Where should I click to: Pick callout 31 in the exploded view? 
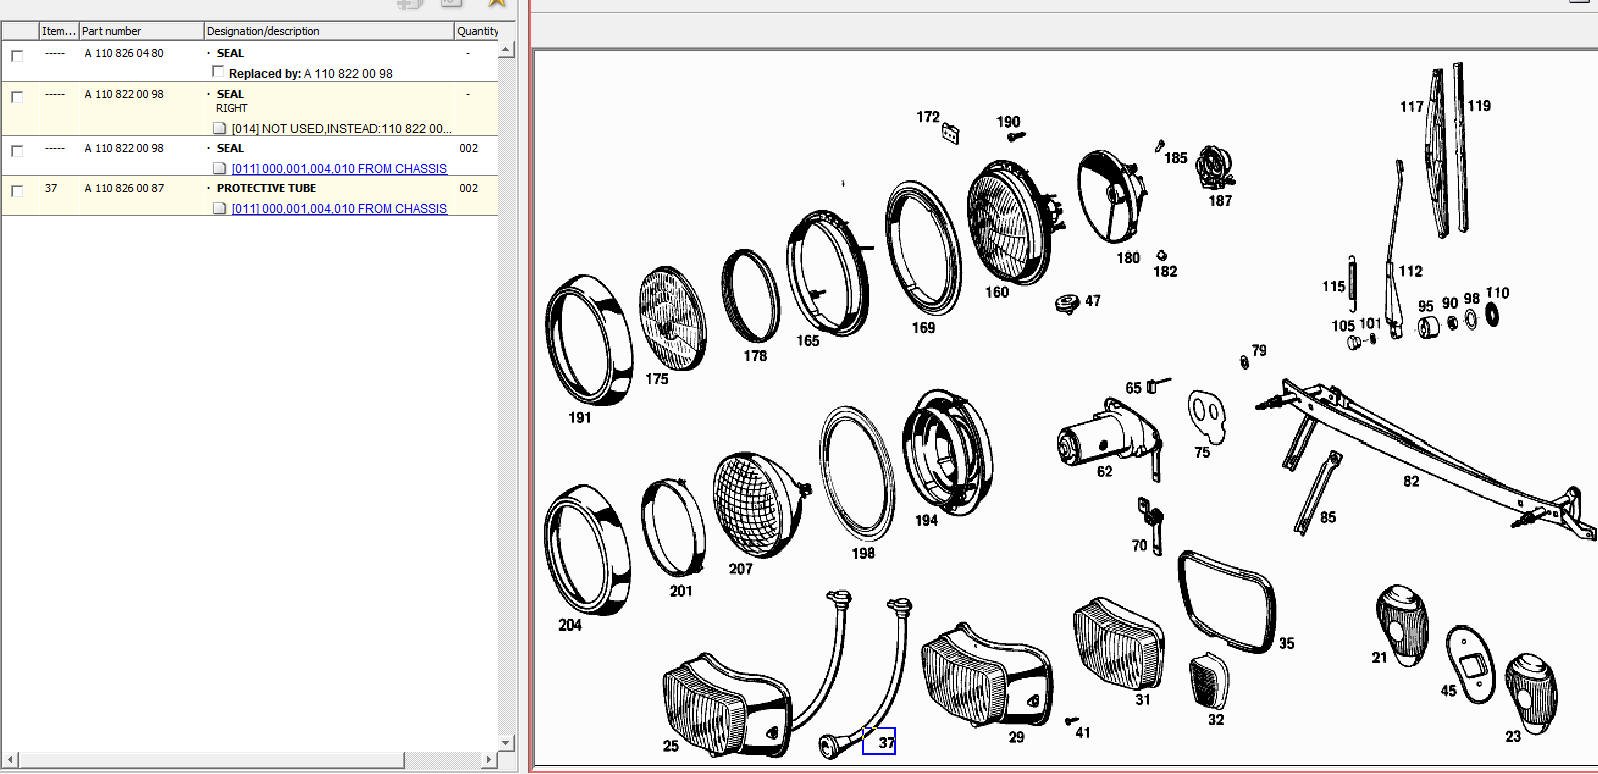tap(1143, 699)
